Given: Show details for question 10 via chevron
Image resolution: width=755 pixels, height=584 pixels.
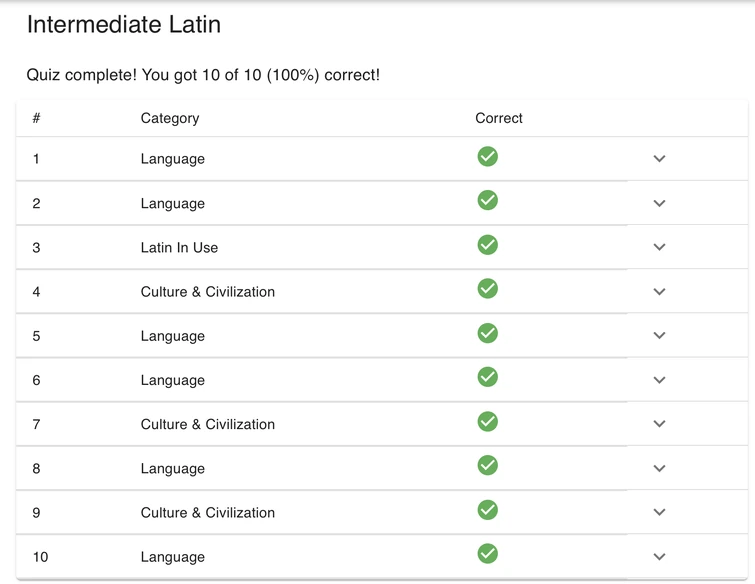Looking at the screenshot, I should 659,557.
